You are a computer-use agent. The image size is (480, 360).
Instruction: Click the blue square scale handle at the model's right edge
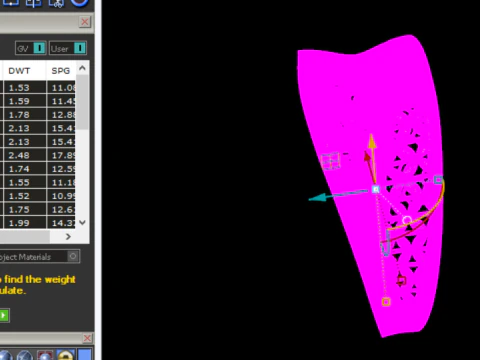(438, 180)
